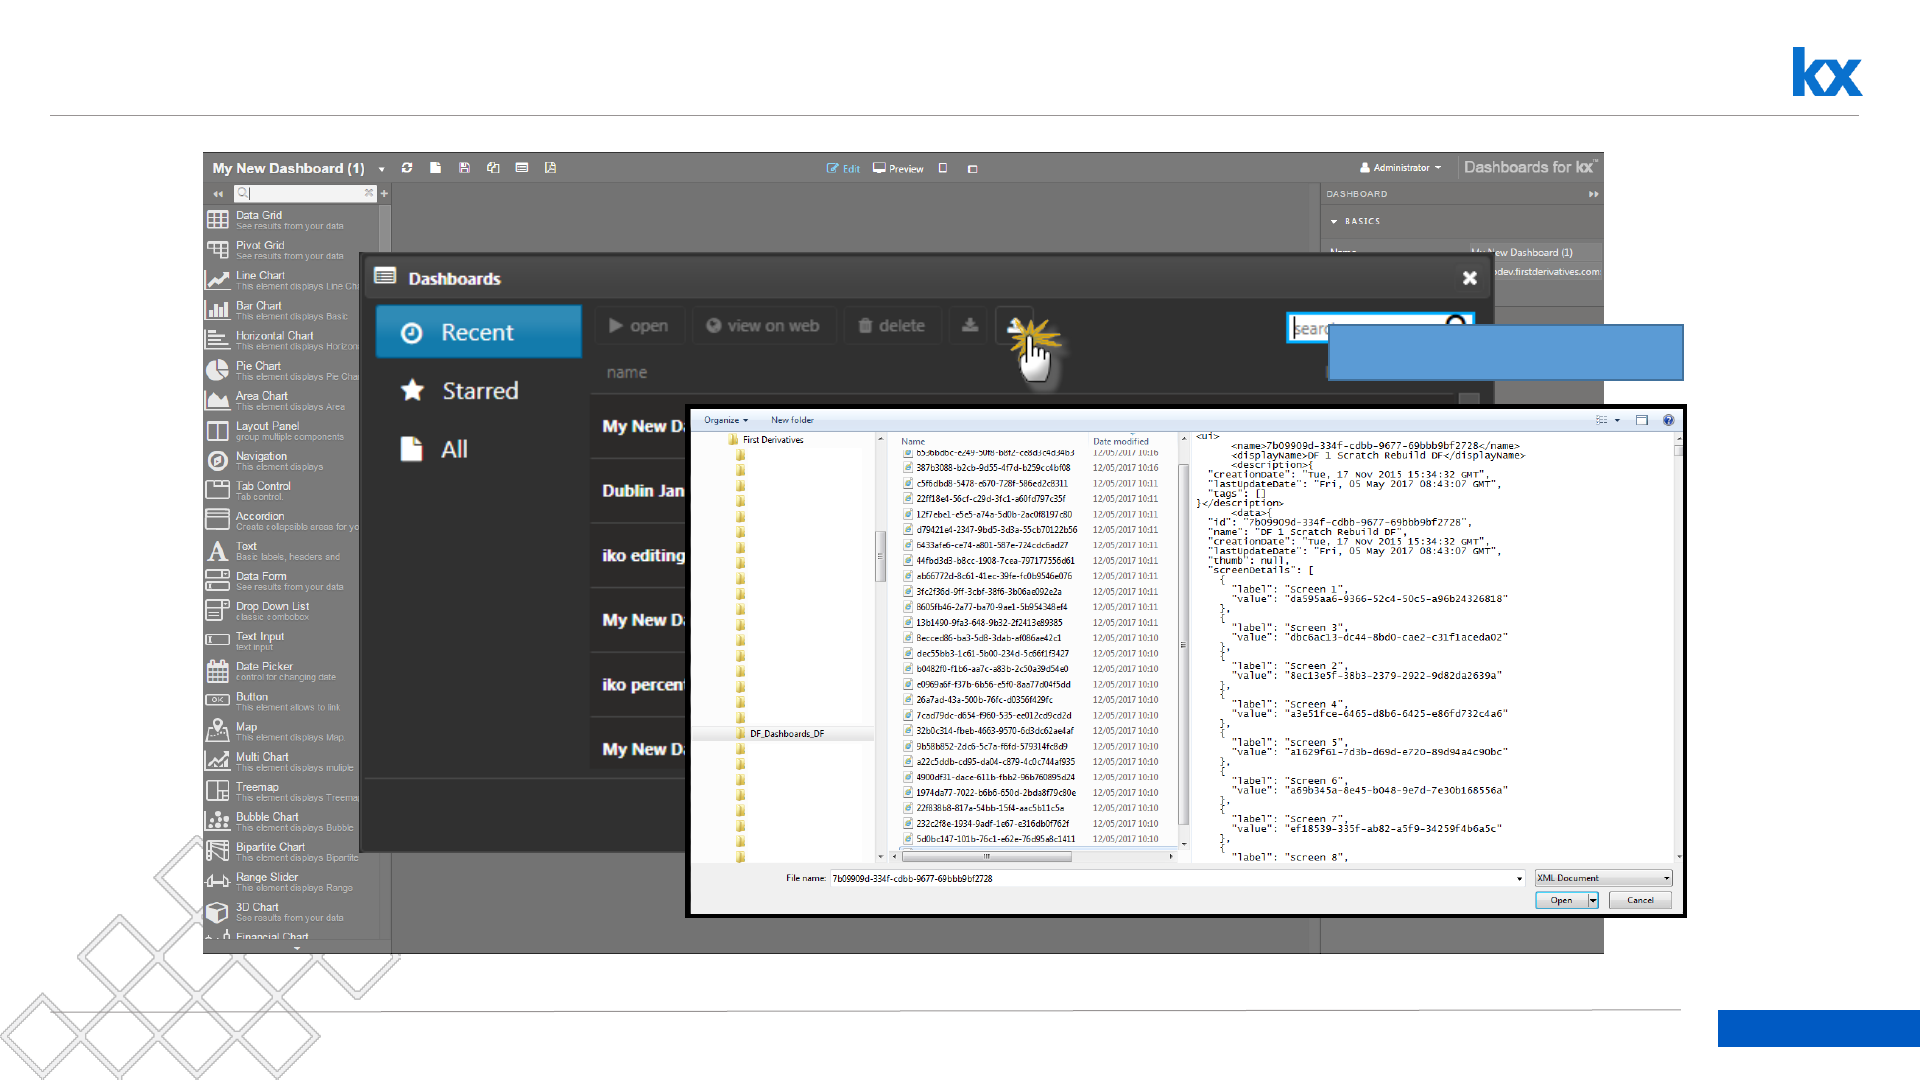This screenshot has width=1920, height=1080.
Task: Switch to the All dashboards tab
Action: pyautogui.click(x=454, y=450)
